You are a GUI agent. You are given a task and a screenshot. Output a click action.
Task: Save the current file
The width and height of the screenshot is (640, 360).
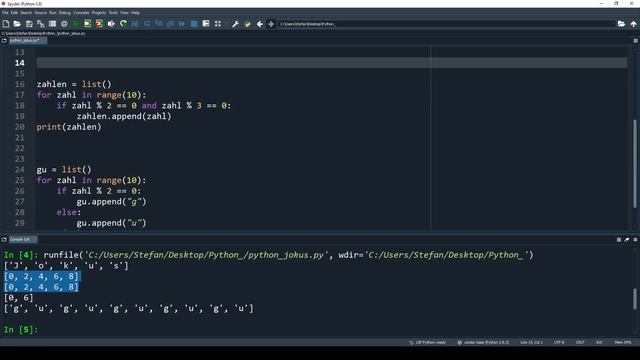tap(29, 24)
